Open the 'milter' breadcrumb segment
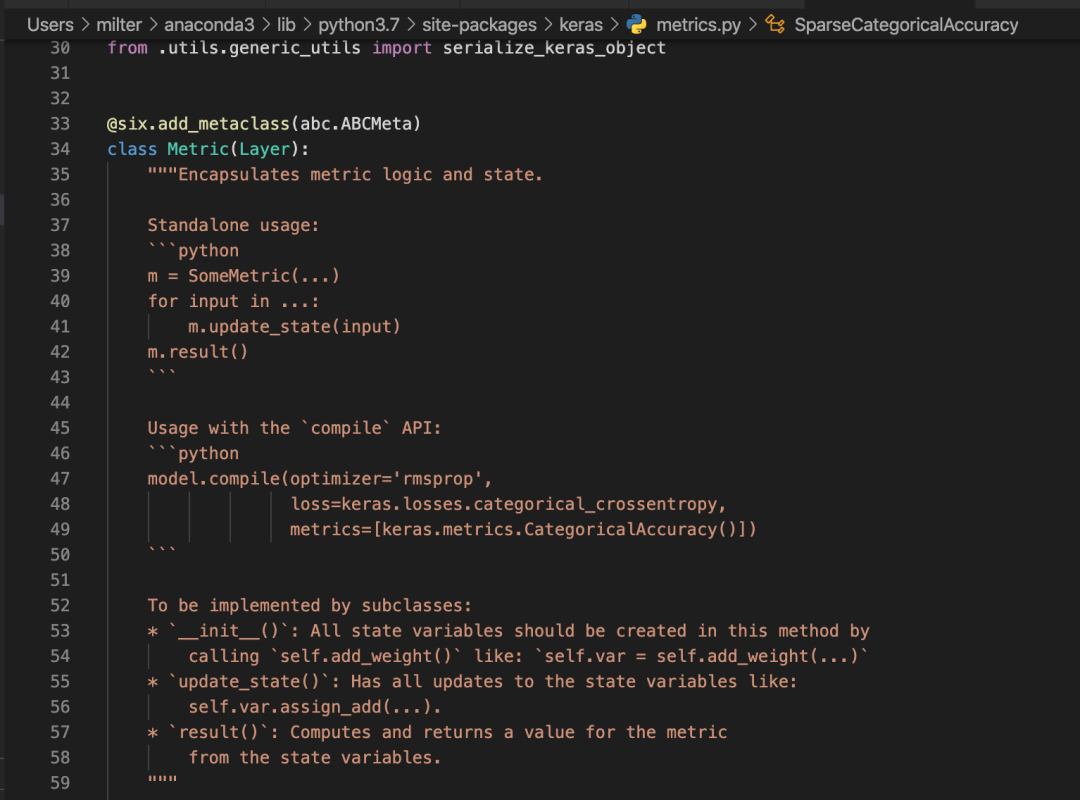This screenshot has height=800, width=1080. point(118,25)
